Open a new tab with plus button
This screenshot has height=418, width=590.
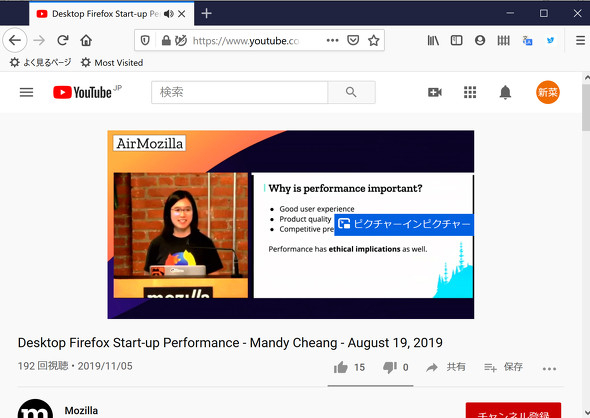click(206, 14)
